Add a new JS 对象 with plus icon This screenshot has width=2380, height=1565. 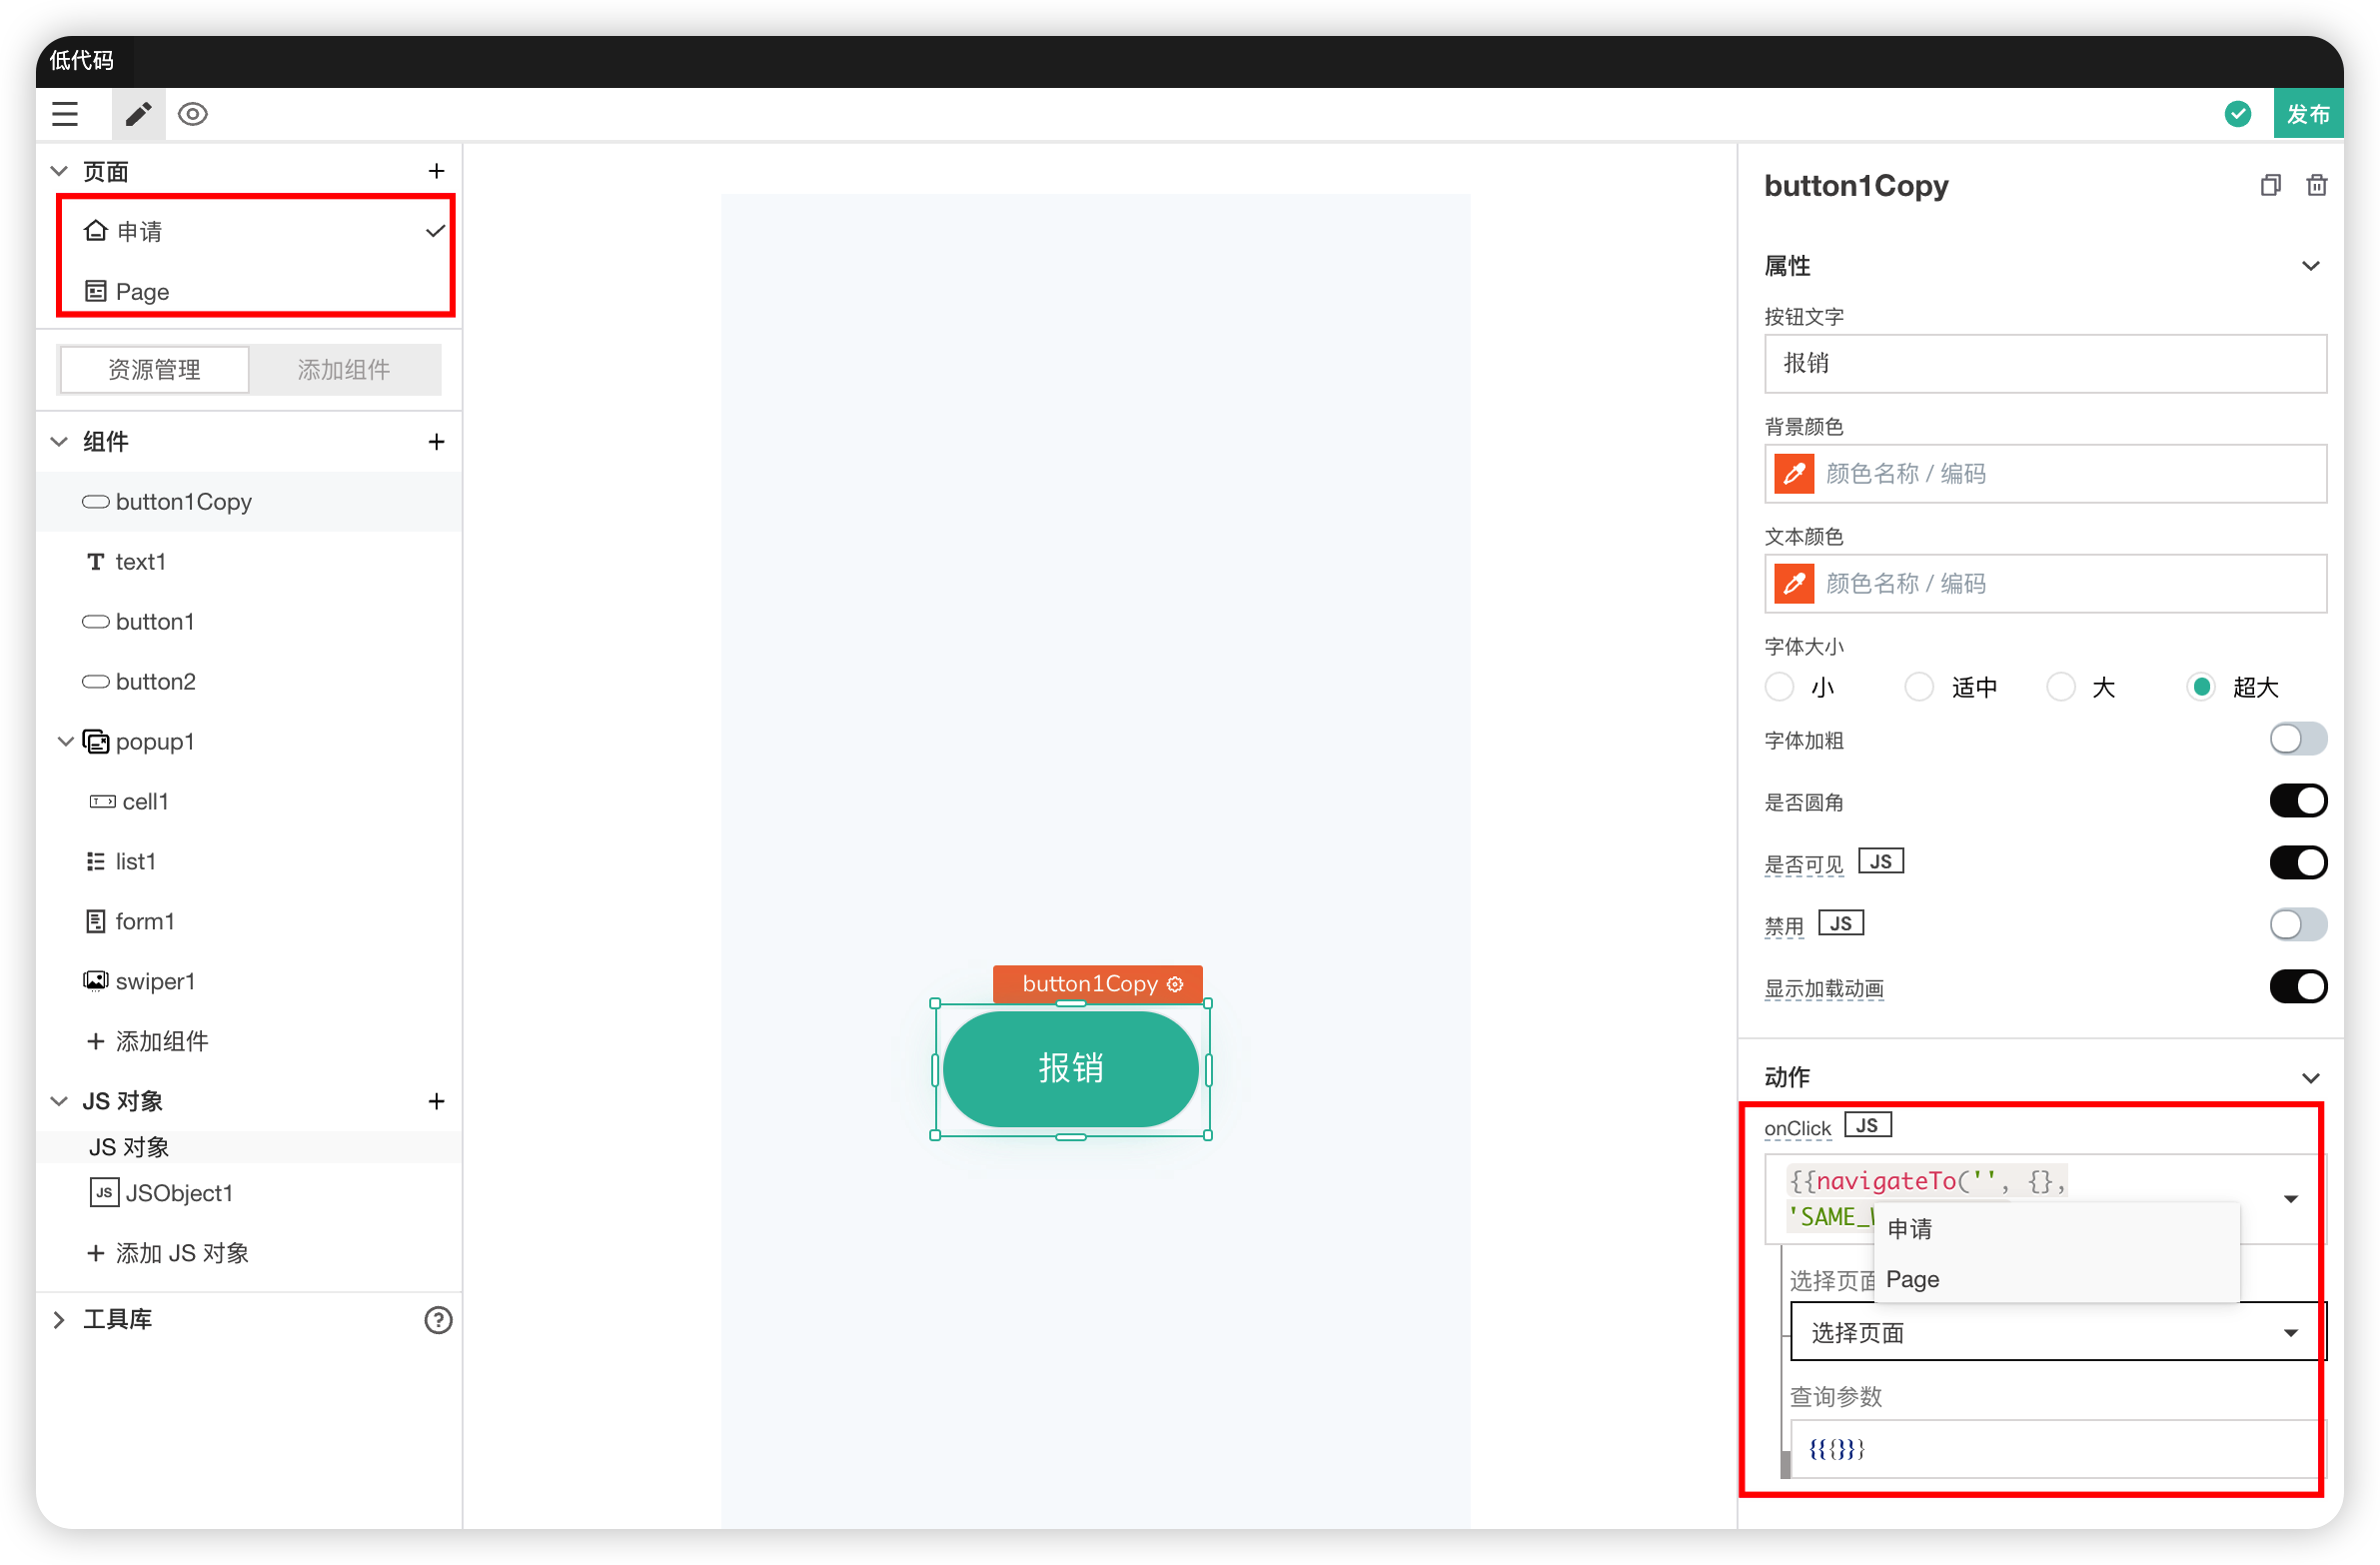point(436,1101)
